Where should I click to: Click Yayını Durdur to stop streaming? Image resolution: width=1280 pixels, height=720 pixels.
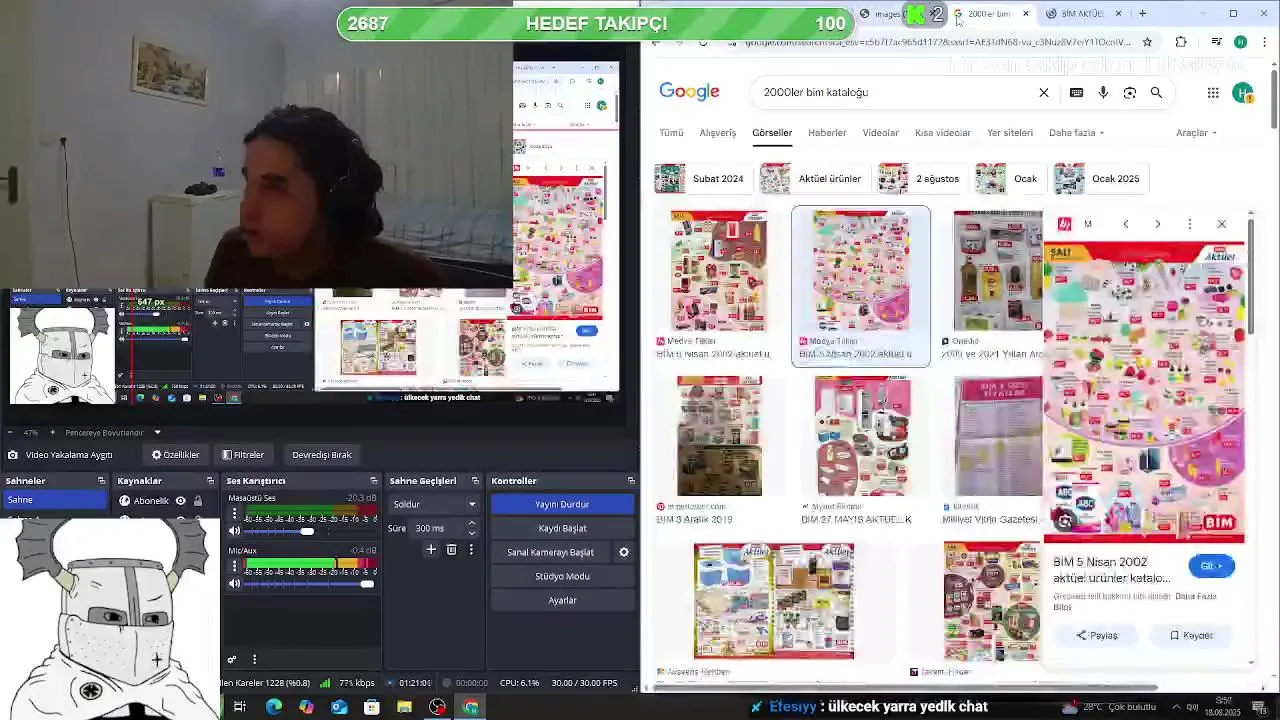tap(562, 504)
